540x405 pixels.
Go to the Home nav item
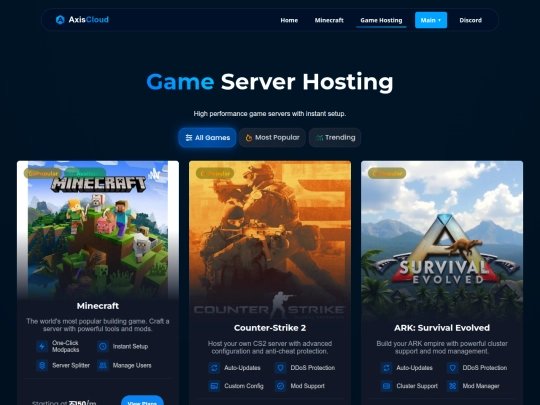pyautogui.click(x=289, y=20)
